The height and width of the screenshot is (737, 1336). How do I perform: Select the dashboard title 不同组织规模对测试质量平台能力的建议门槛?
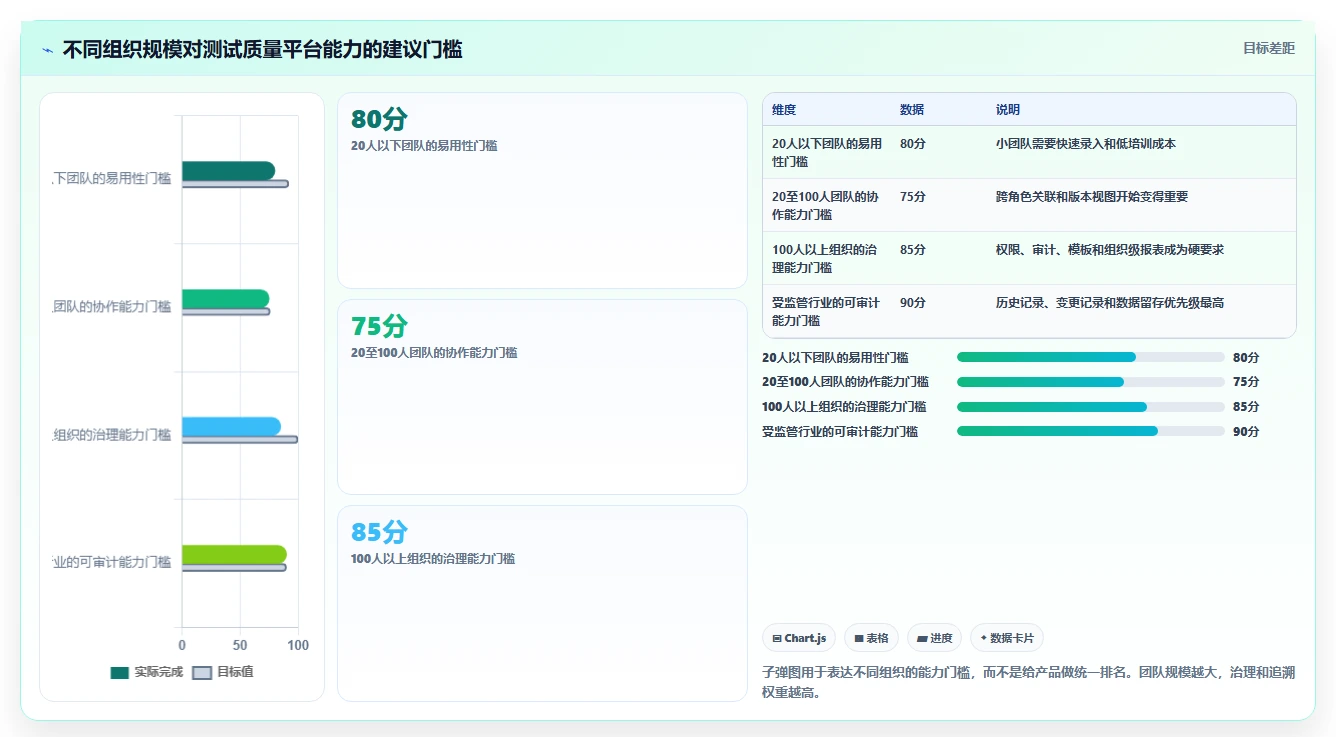click(262, 50)
